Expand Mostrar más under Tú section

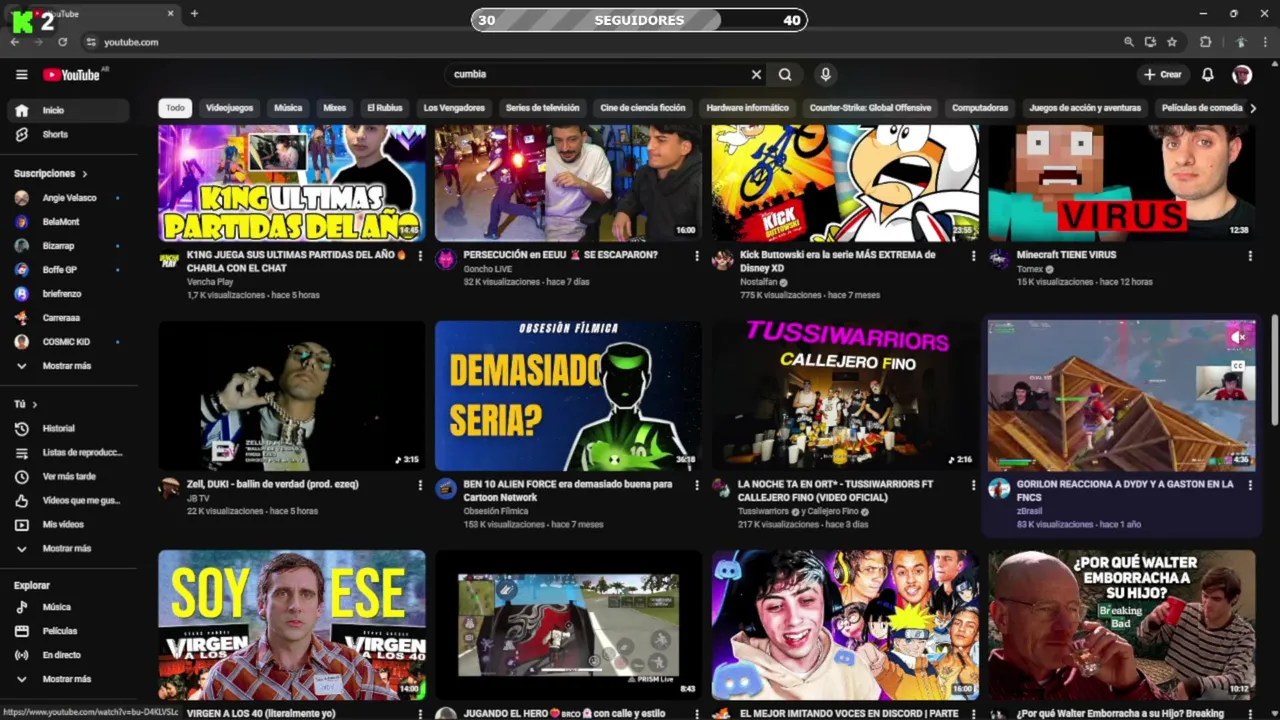68,548
